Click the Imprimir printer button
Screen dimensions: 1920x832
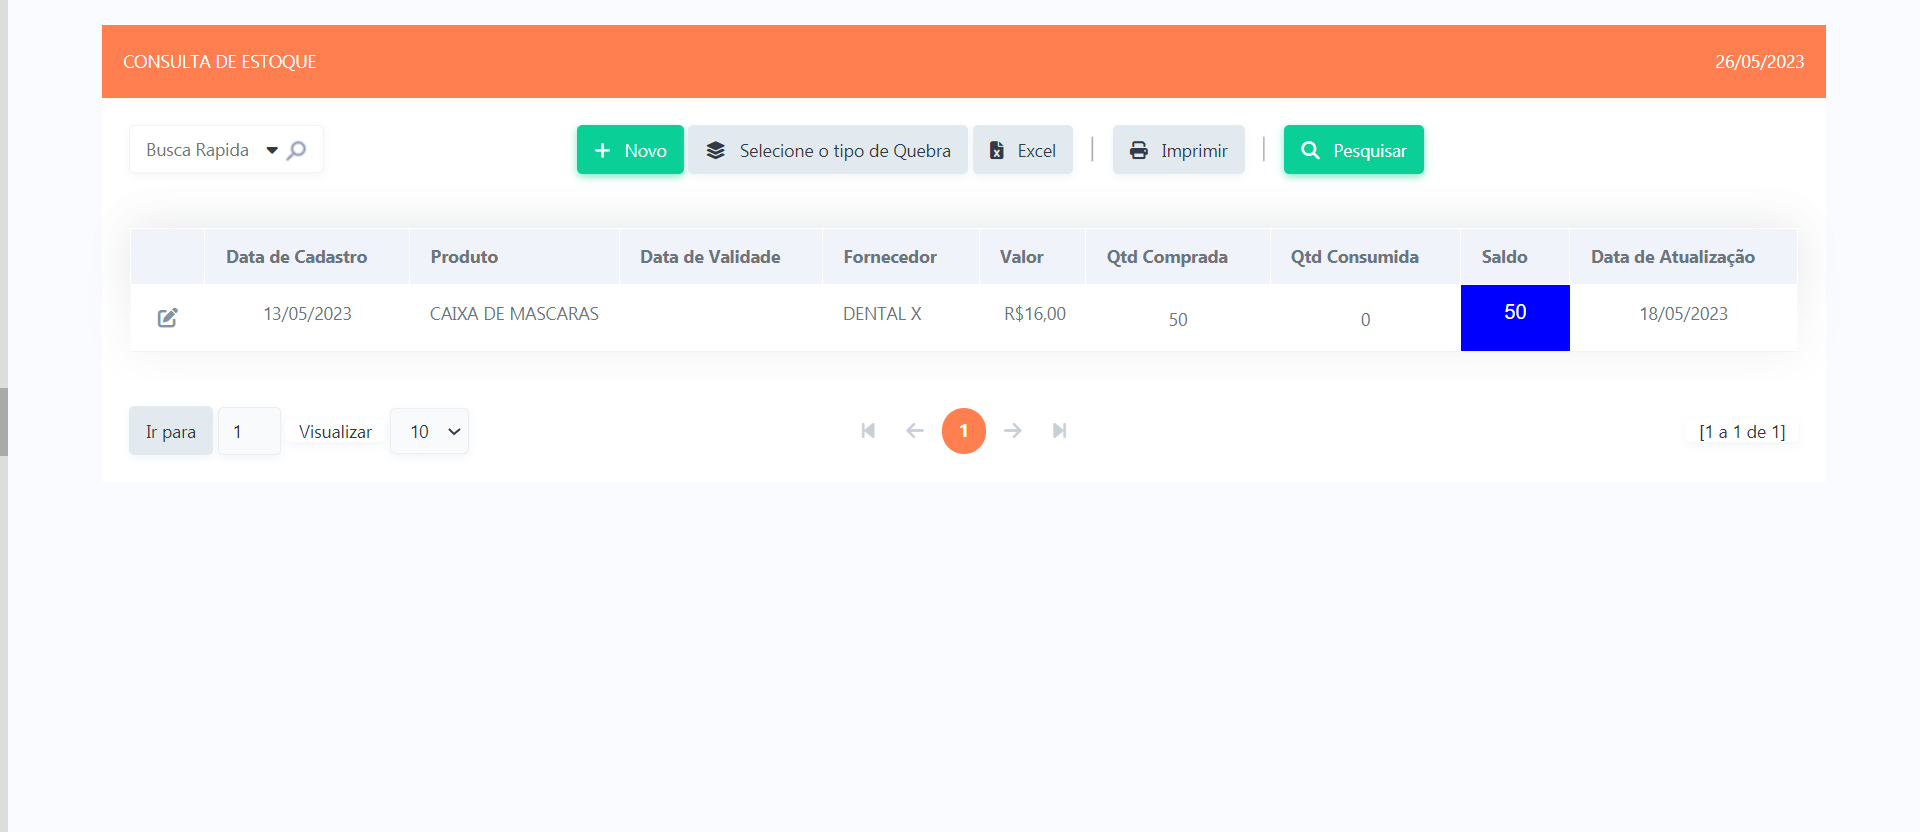click(1178, 150)
